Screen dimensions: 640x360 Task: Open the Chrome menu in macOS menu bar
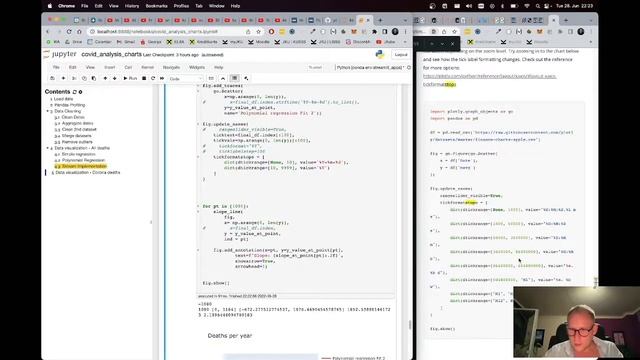pyautogui.click(x=67, y=6)
